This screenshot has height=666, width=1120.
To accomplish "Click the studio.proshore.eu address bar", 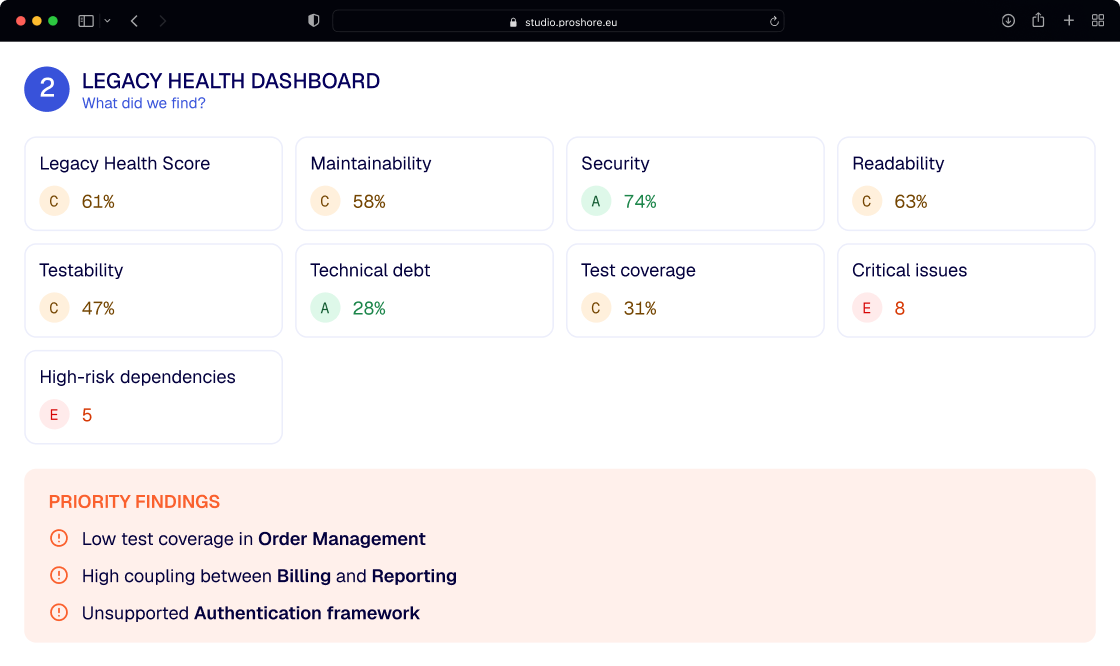I will (x=559, y=21).
